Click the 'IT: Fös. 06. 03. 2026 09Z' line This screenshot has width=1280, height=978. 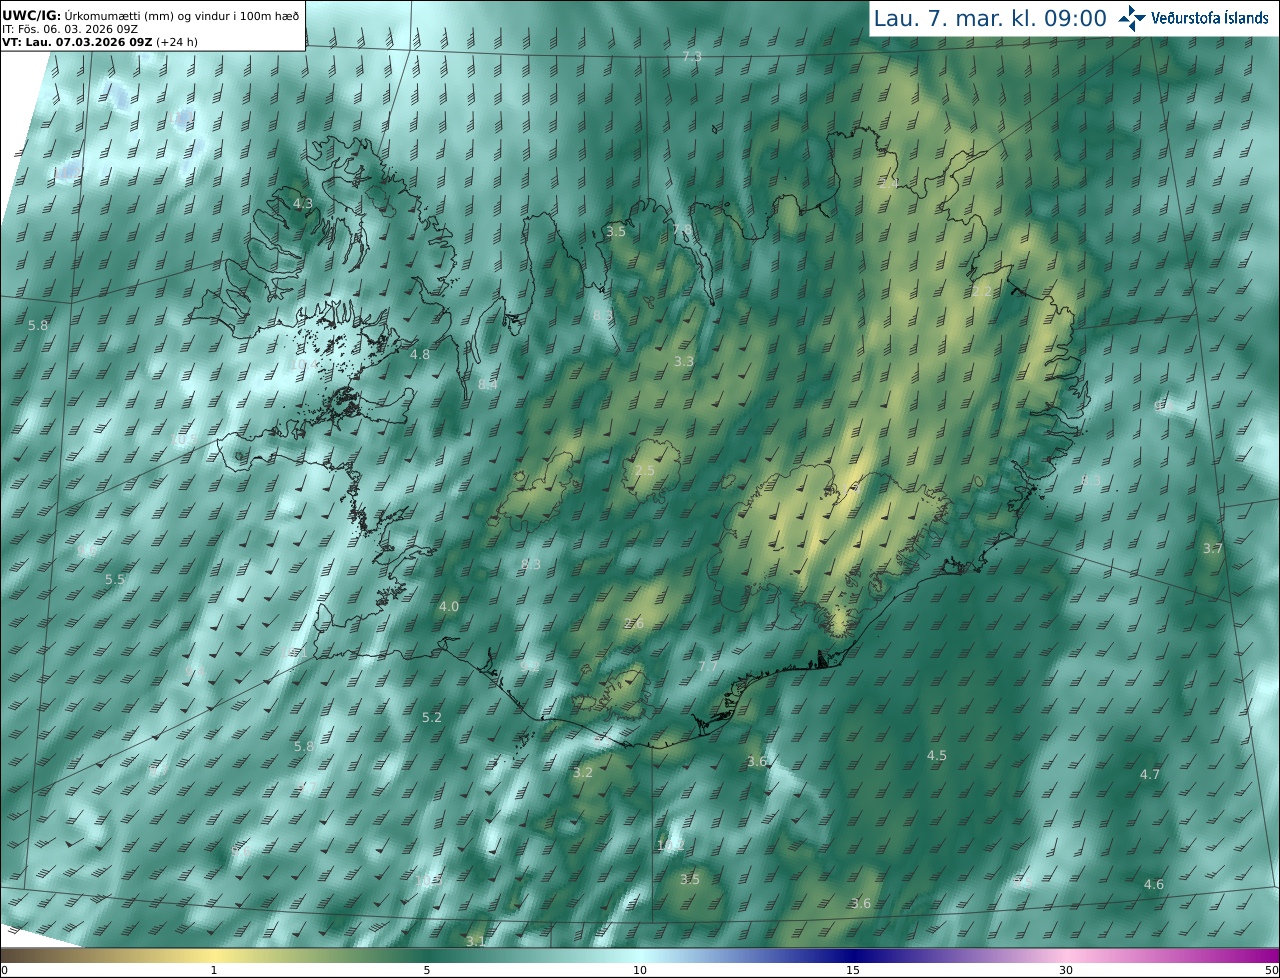[70, 28]
